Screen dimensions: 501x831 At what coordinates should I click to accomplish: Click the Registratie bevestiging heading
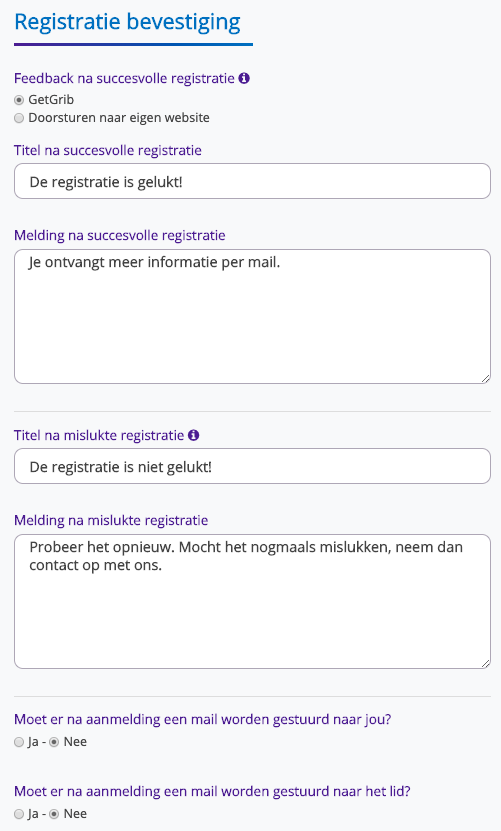pos(127,22)
